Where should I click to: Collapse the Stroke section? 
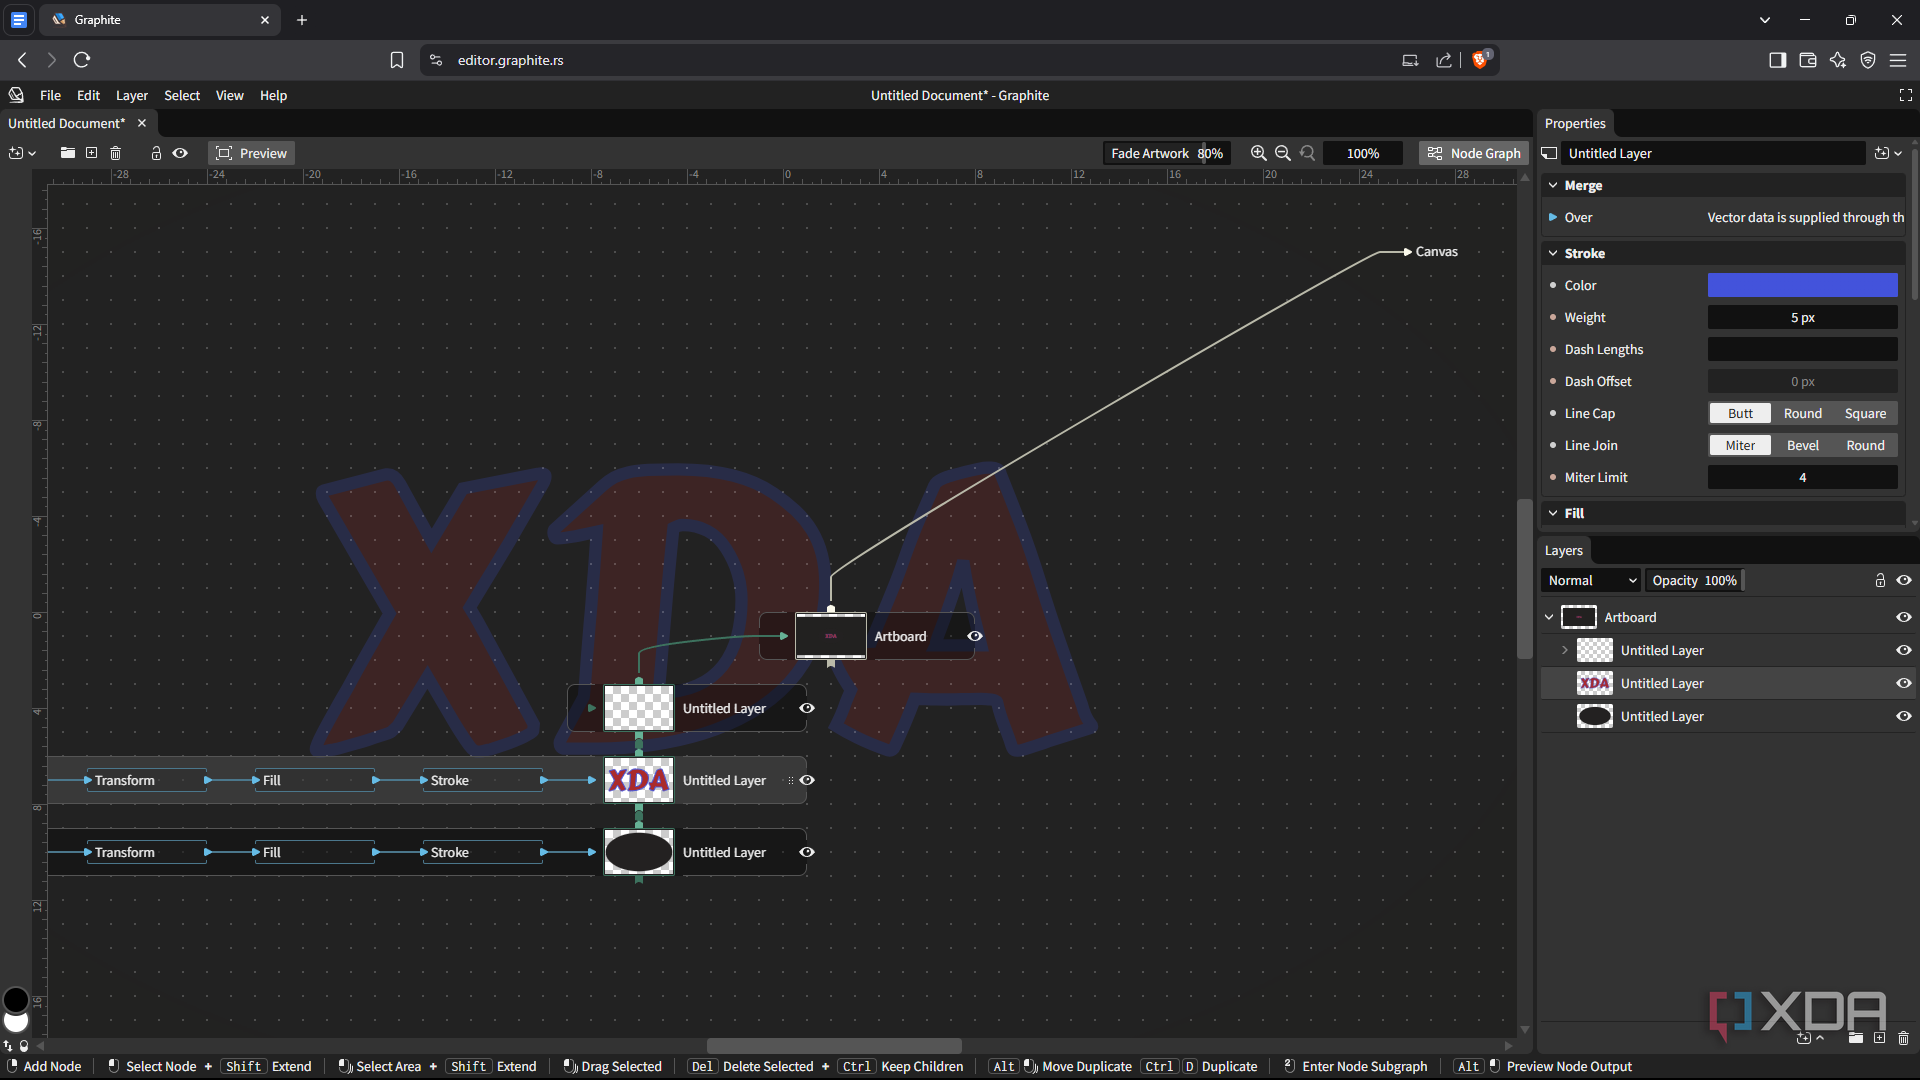tap(1553, 254)
